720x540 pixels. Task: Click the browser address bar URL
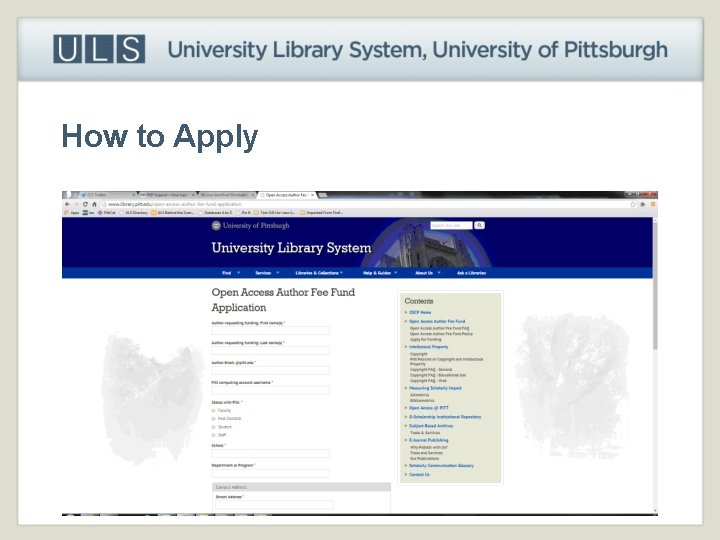(174, 204)
